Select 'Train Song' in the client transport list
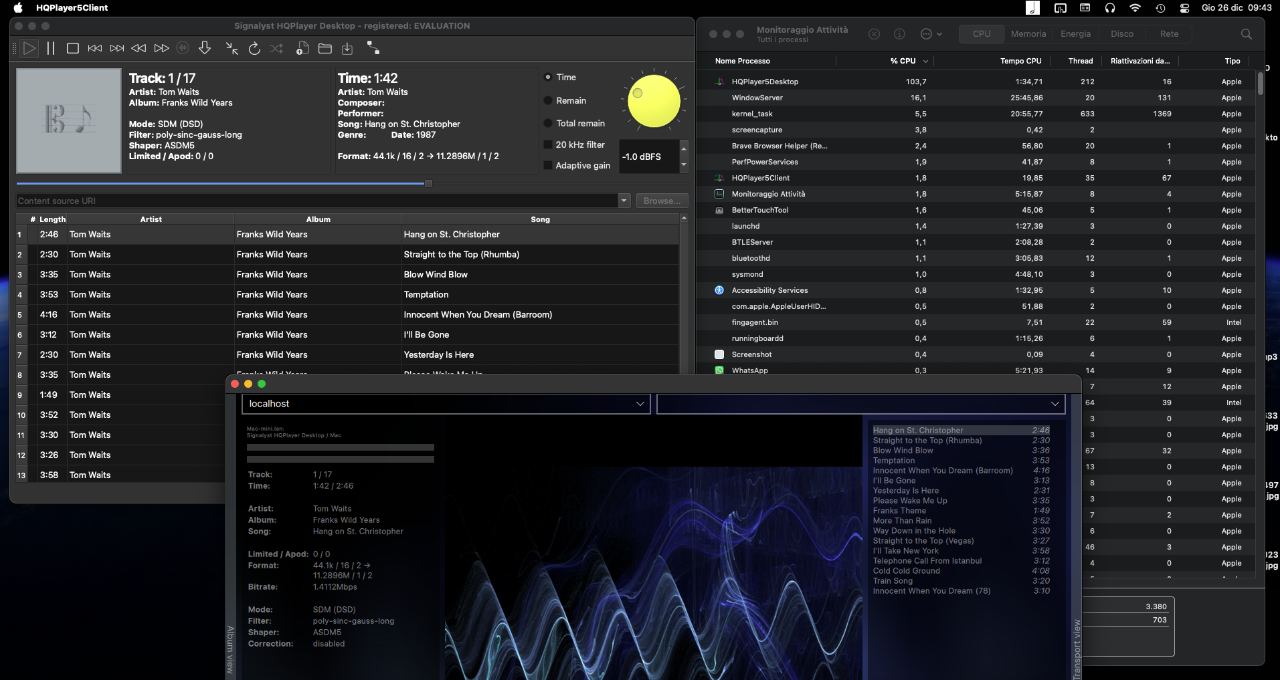Viewport: 1280px width, 680px height. (961, 581)
